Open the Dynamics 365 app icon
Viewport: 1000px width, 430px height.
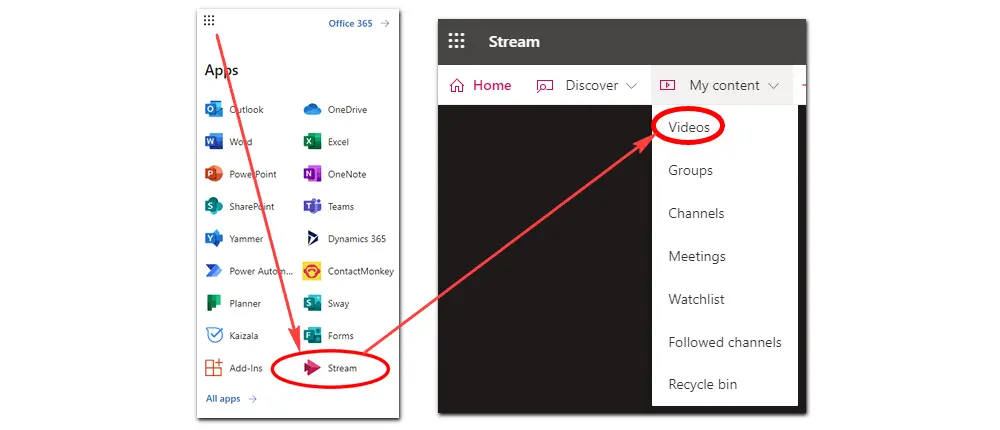[312, 239]
